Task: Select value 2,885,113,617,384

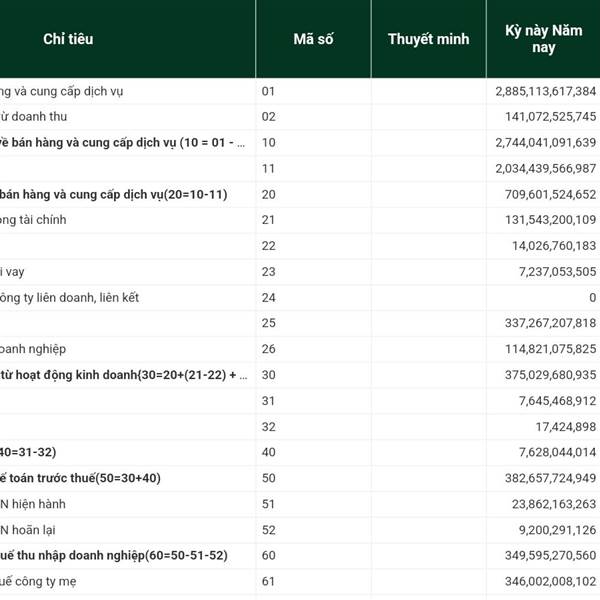Action: [x=546, y=91]
